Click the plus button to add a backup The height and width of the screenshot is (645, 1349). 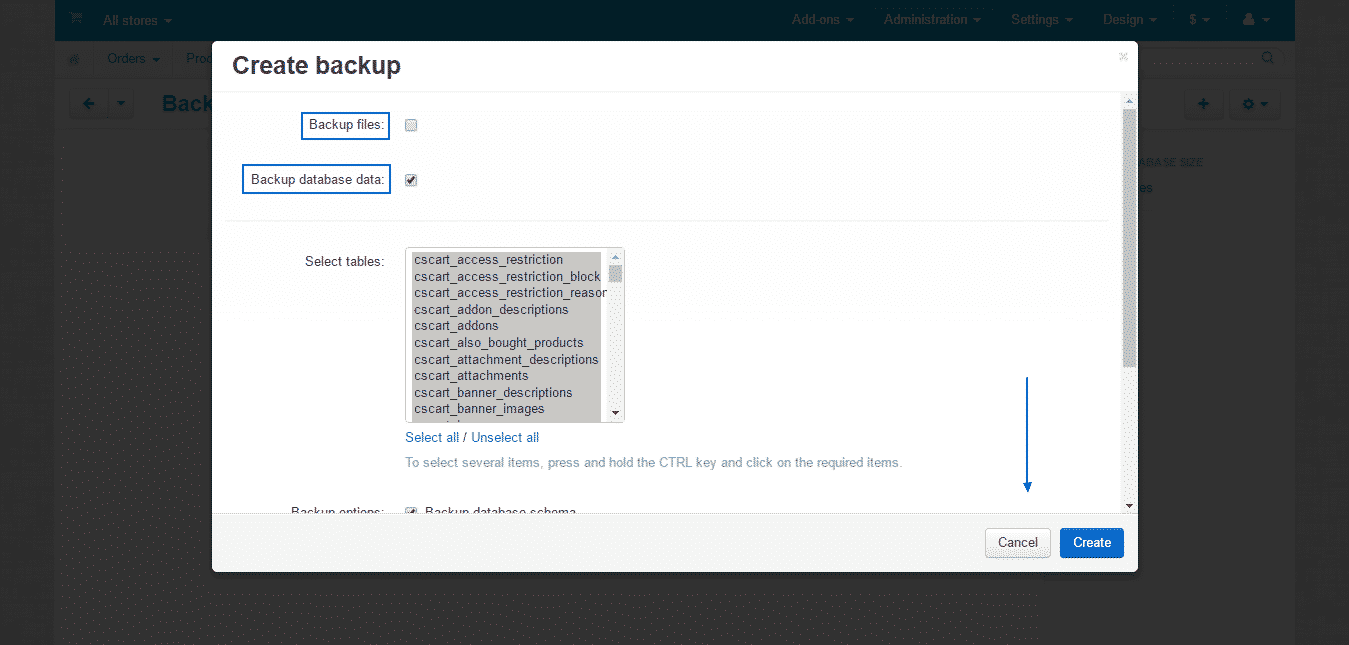(x=1203, y=103)
